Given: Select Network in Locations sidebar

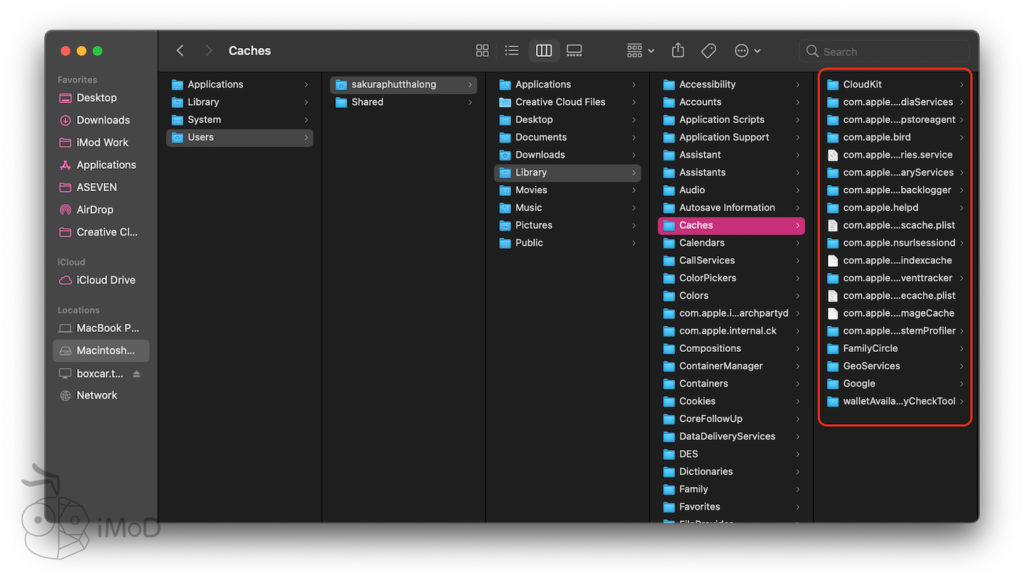Looking at the screenshot, I should click(x=97, y=395).
